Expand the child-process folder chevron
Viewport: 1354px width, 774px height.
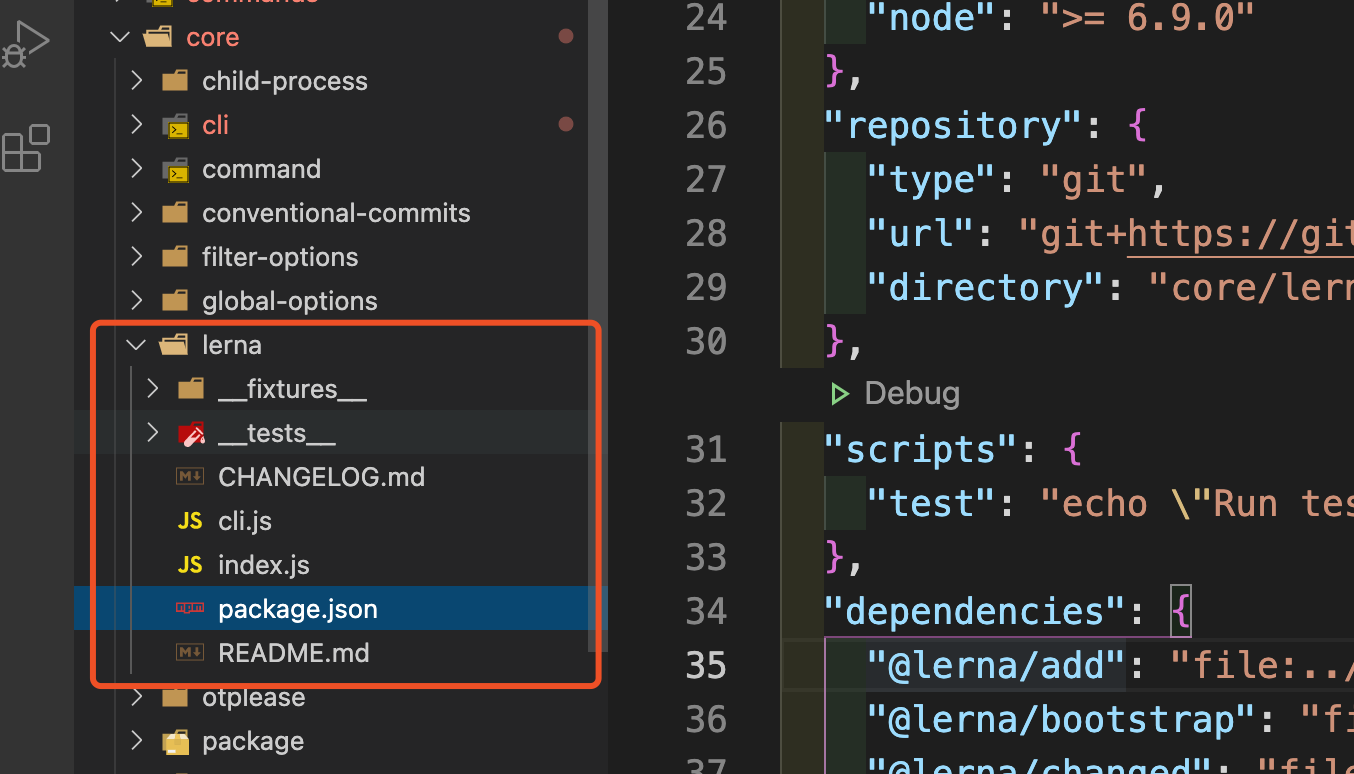click(x=137, y=81)
